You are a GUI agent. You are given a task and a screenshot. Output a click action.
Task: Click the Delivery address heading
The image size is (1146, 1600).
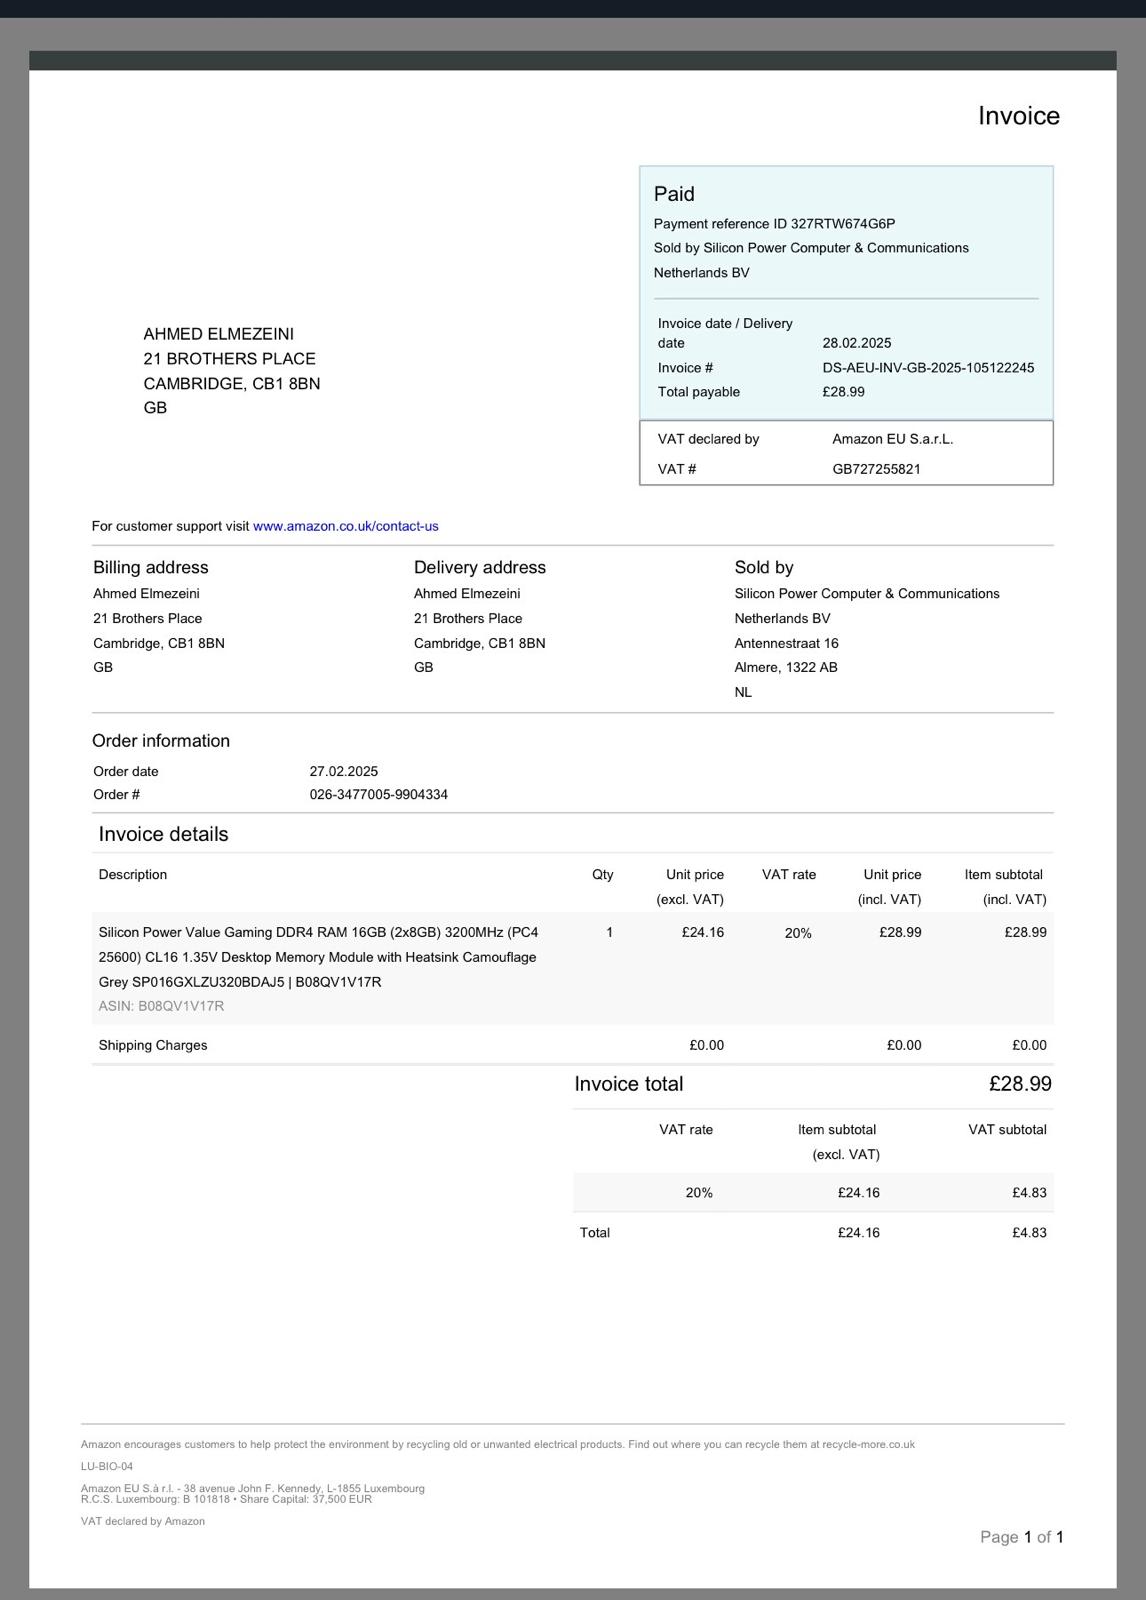(479, 568)
